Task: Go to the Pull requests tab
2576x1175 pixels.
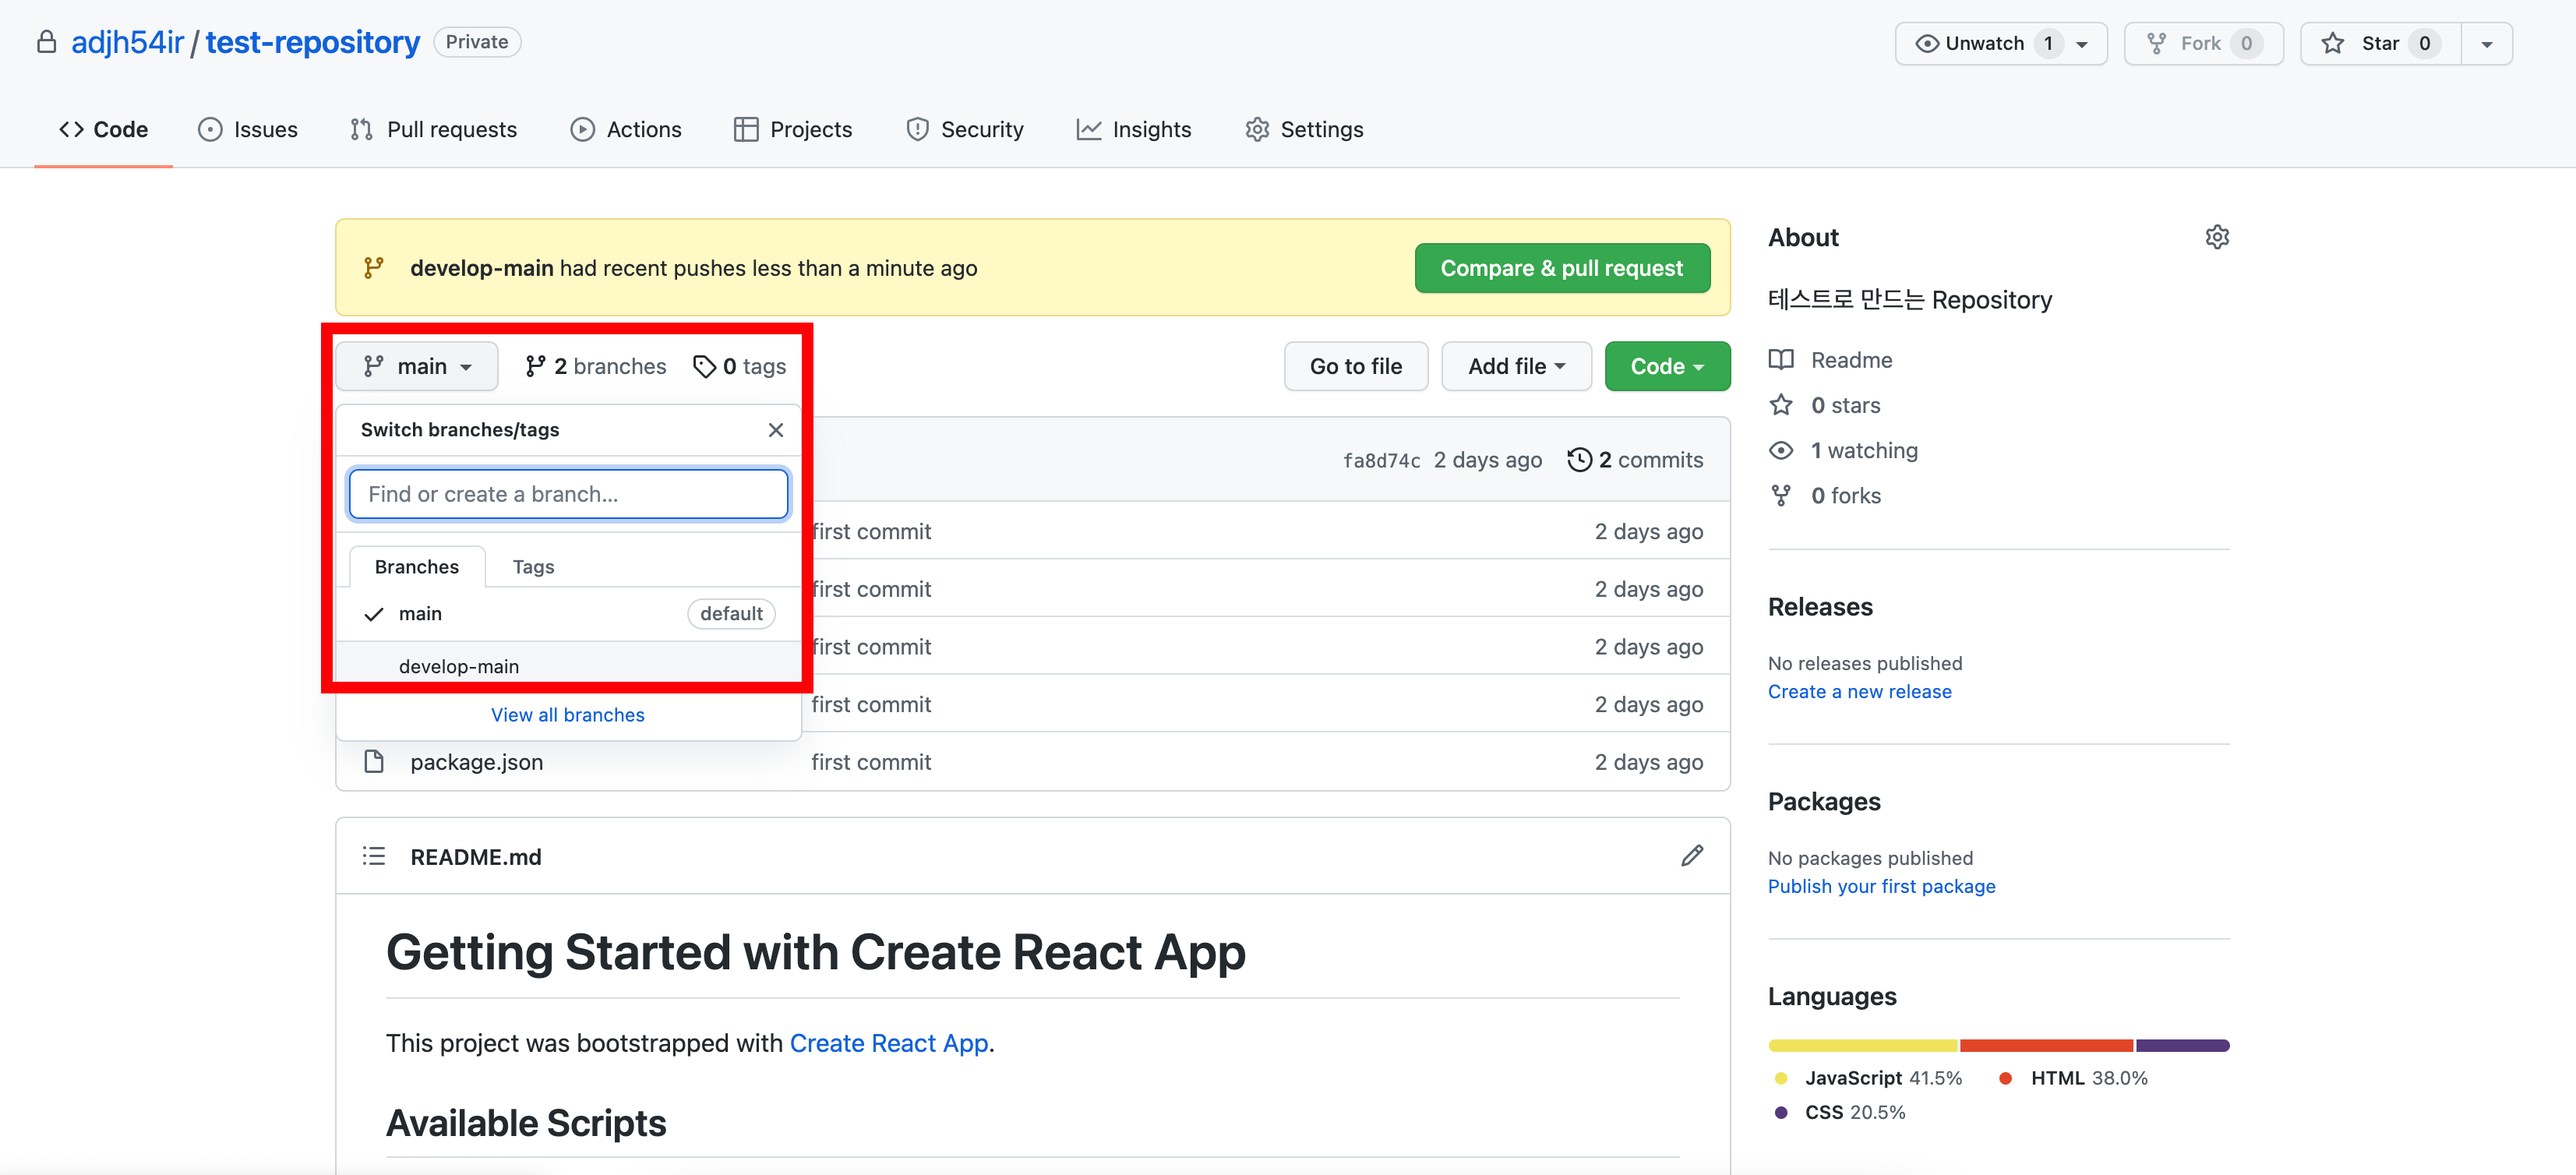Action: 433,129
